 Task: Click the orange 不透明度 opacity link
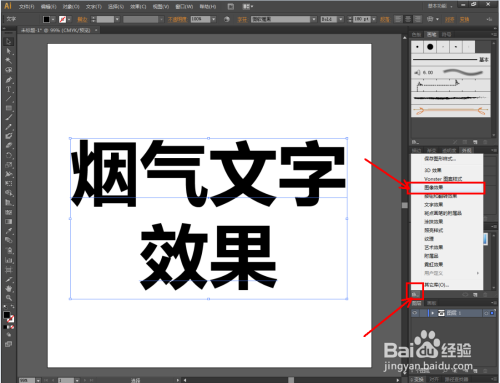click(177, 19)
